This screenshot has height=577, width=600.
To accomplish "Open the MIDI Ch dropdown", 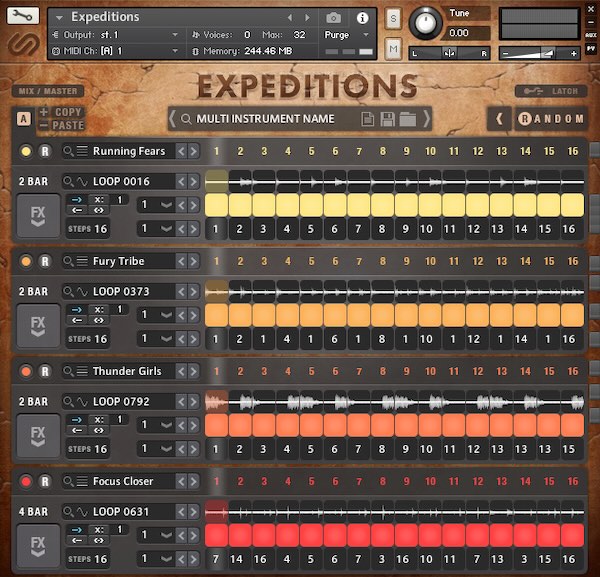I will pyautogui.click(x=116, y=51).
